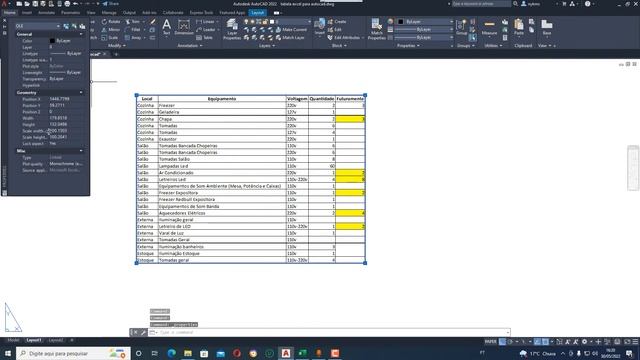Screen dimensions: 640x360
Task: Expand the Utilities panel dropdown
Action: (493, 46)
